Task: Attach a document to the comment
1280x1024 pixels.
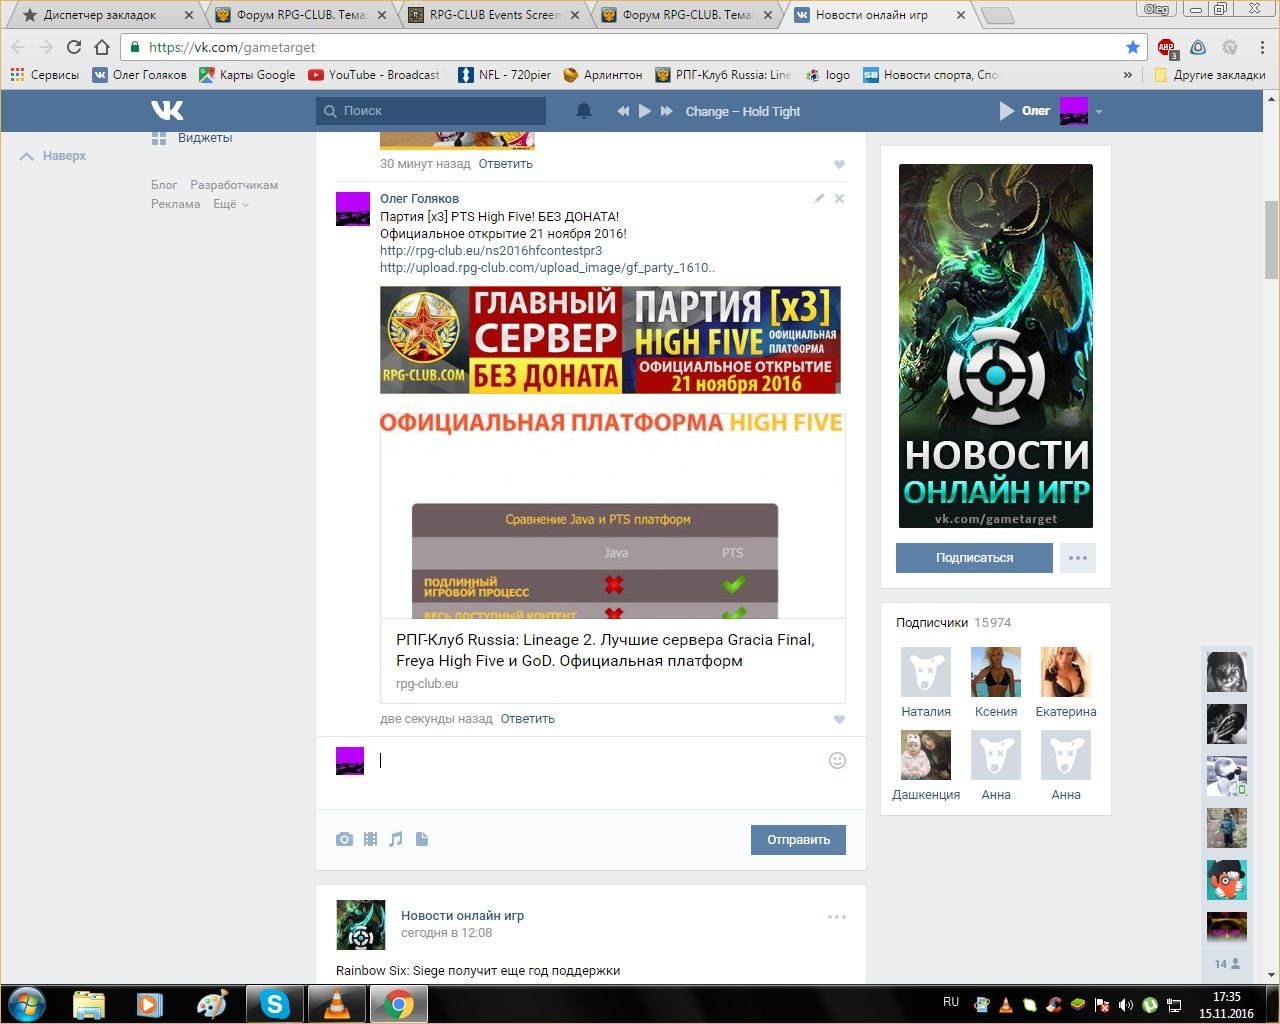Action: (x=422, y=839)
